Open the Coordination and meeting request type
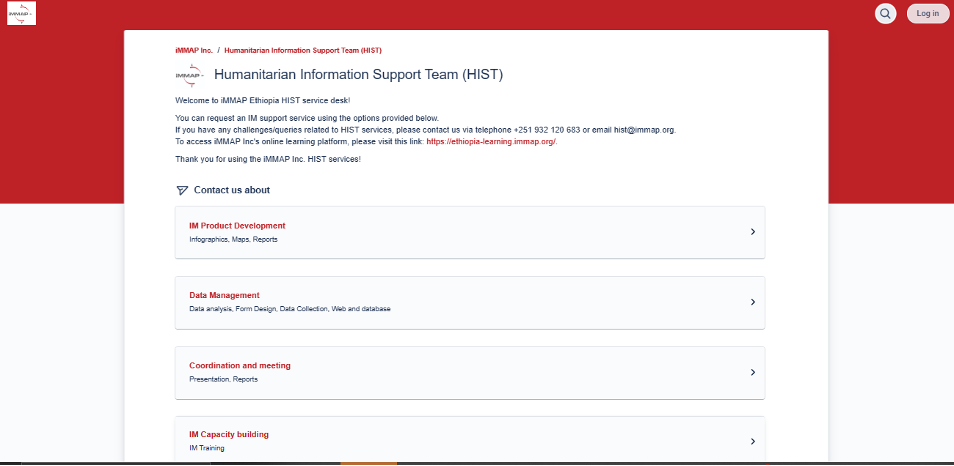This screenshot has width=954, height=466. (470, 373)
